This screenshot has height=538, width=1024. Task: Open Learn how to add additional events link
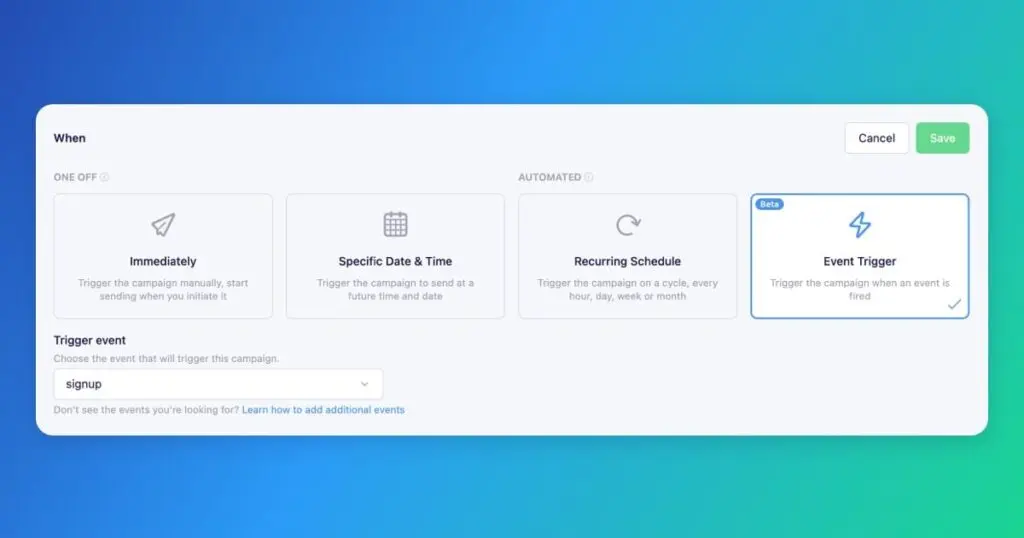[x=323, y=410]
